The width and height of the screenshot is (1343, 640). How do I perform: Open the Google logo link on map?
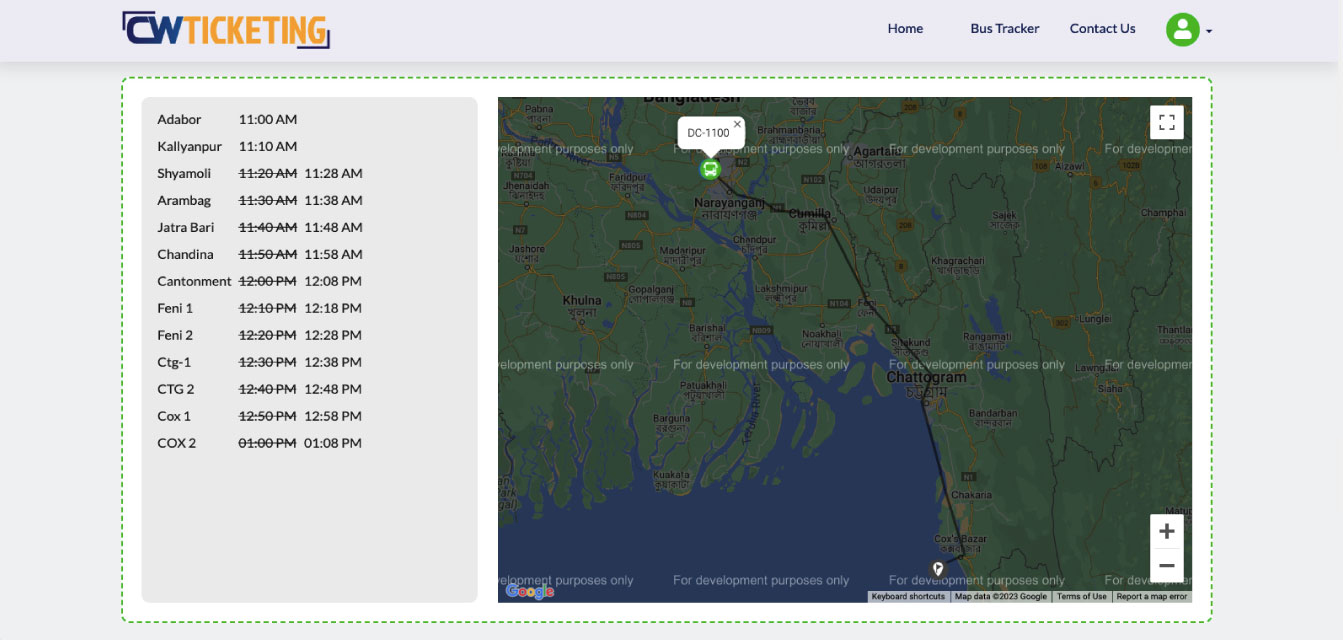tap(529, 591)
